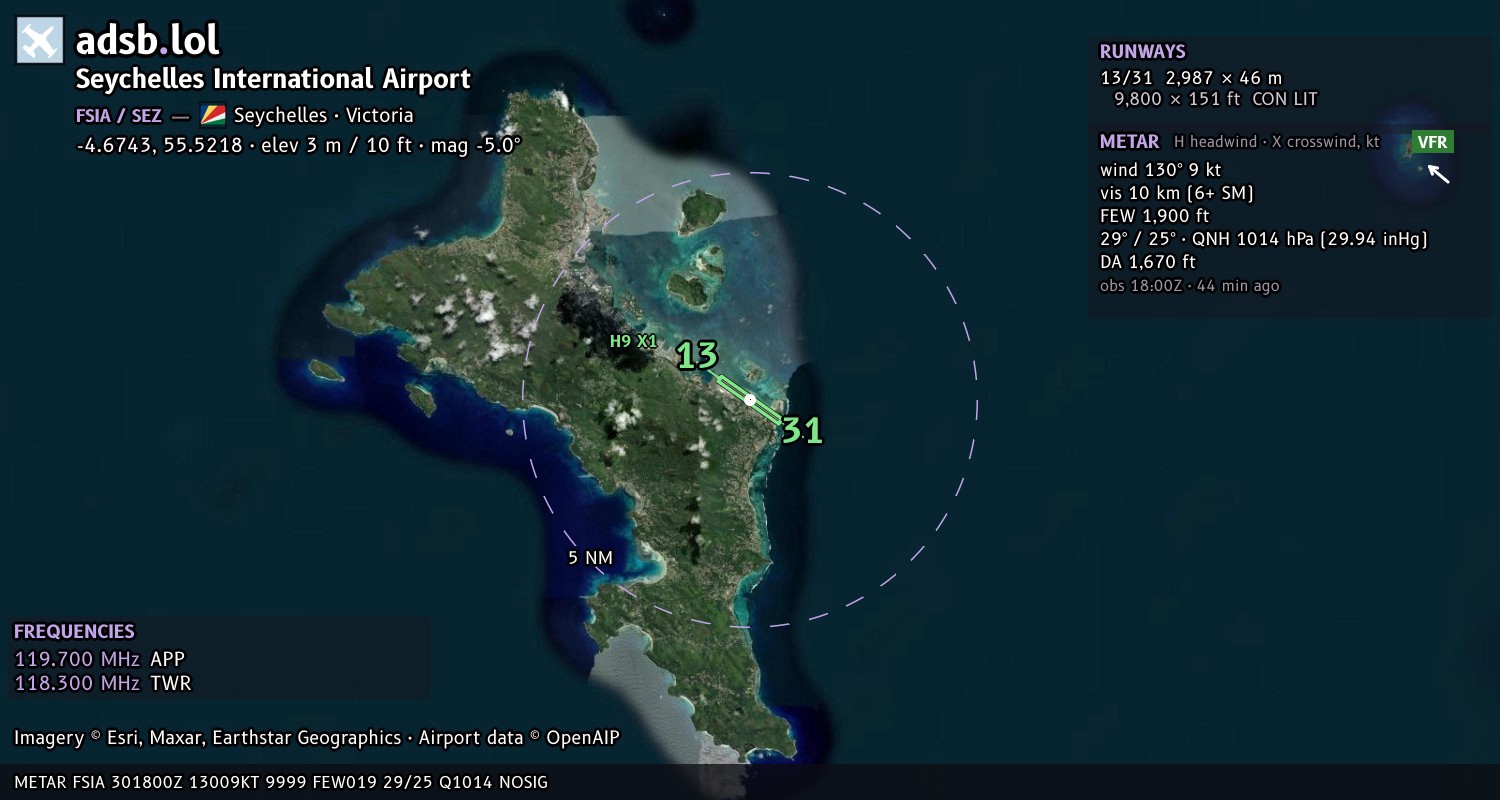This screenshot has width=1500, height=800.
Task: Click the "9,800 × 151 ft CON LIT" line
Action: click(1216, 99)
